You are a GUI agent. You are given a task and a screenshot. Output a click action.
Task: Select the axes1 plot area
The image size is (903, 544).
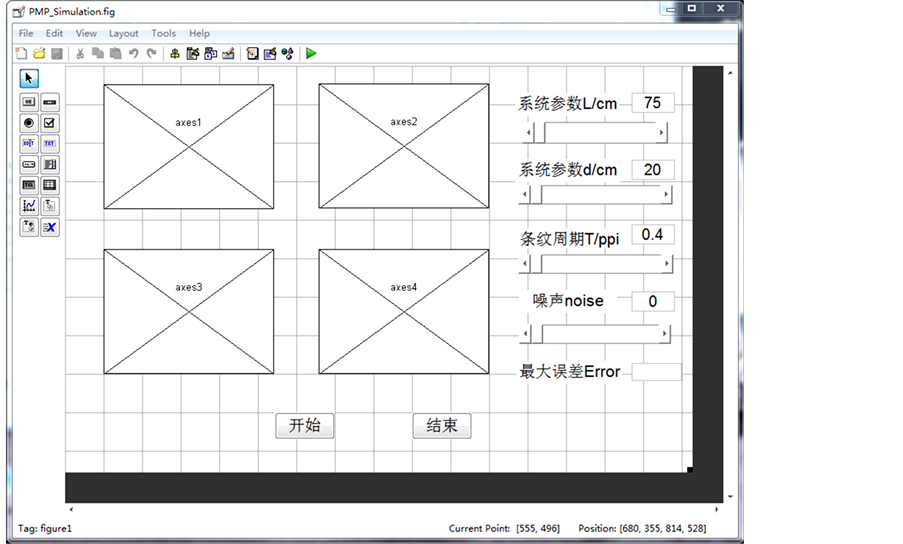tap(189, 147)
